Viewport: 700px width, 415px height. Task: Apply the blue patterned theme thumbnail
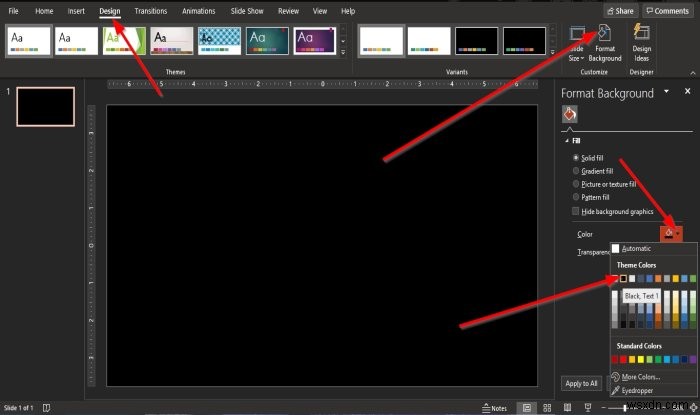pos(219,41)
